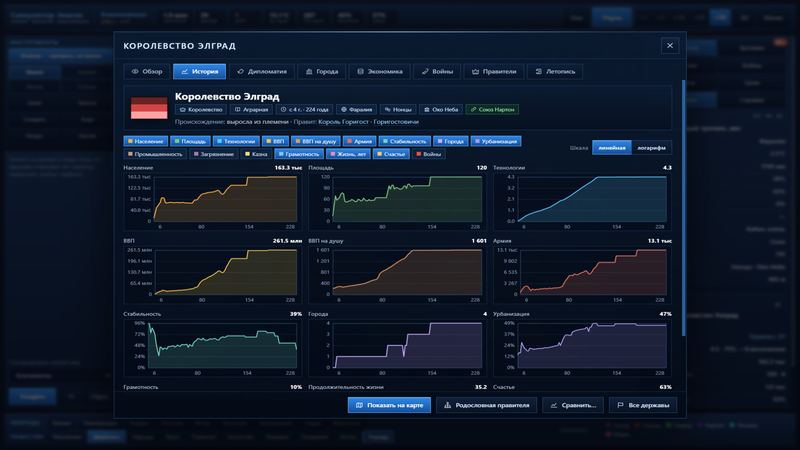
Task: Click the Элград kingdom flag
Action: (149, 108)
